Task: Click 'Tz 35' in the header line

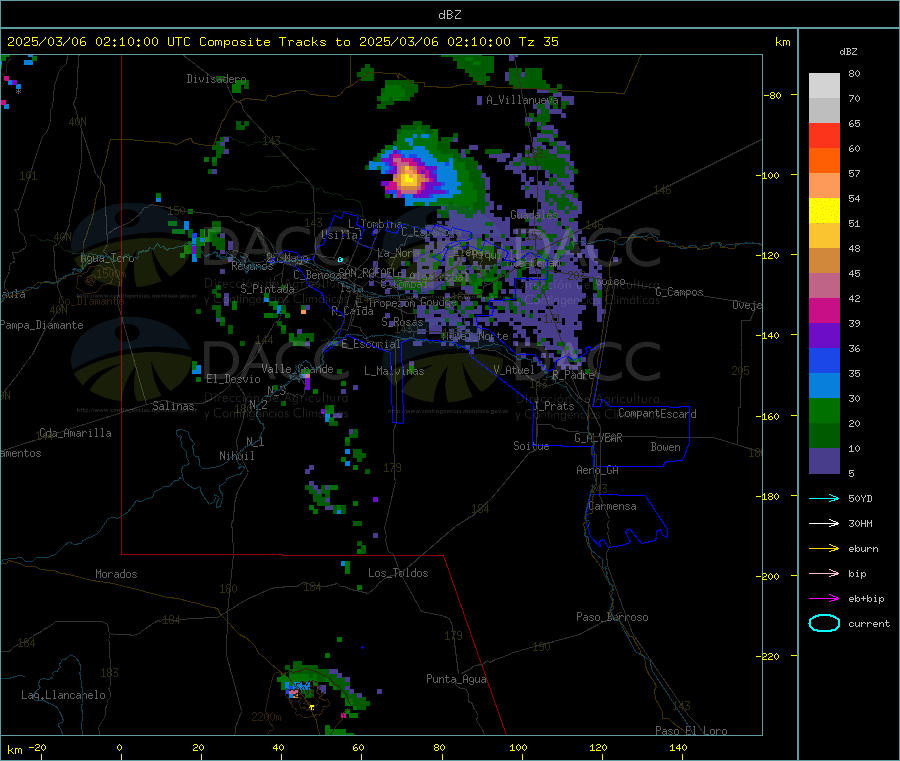Action: pos(538,42)
